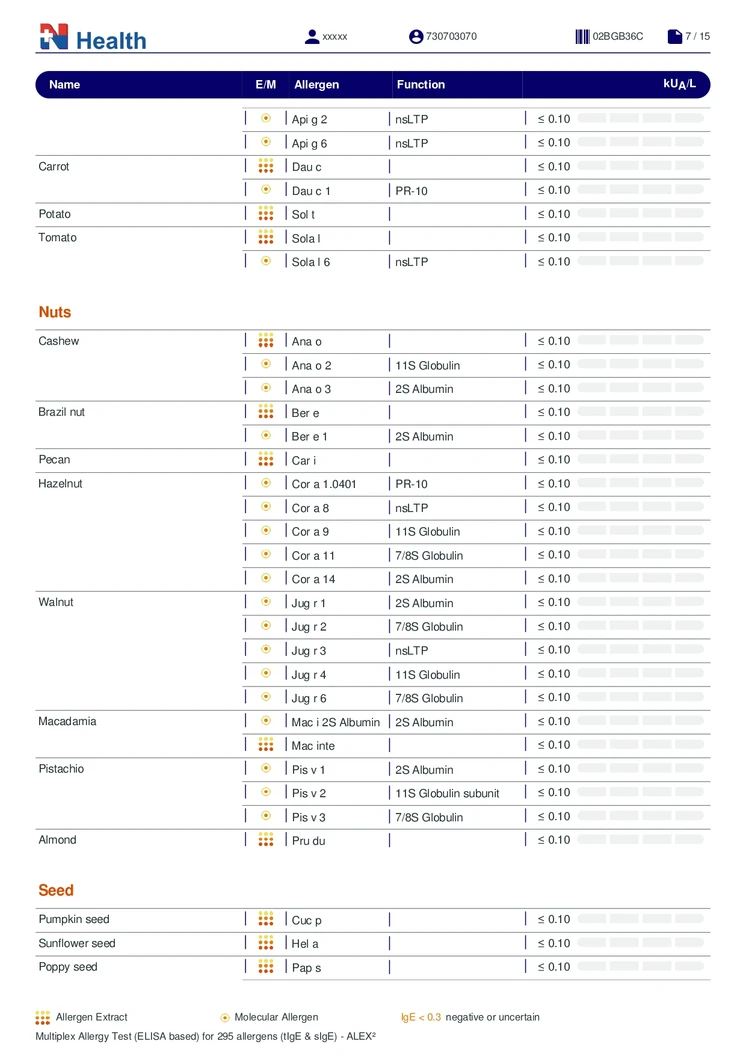This screenshot has width=746, height=1056.
Task: Click the allergen extract icon for Carrot
Action: point(266,166)
